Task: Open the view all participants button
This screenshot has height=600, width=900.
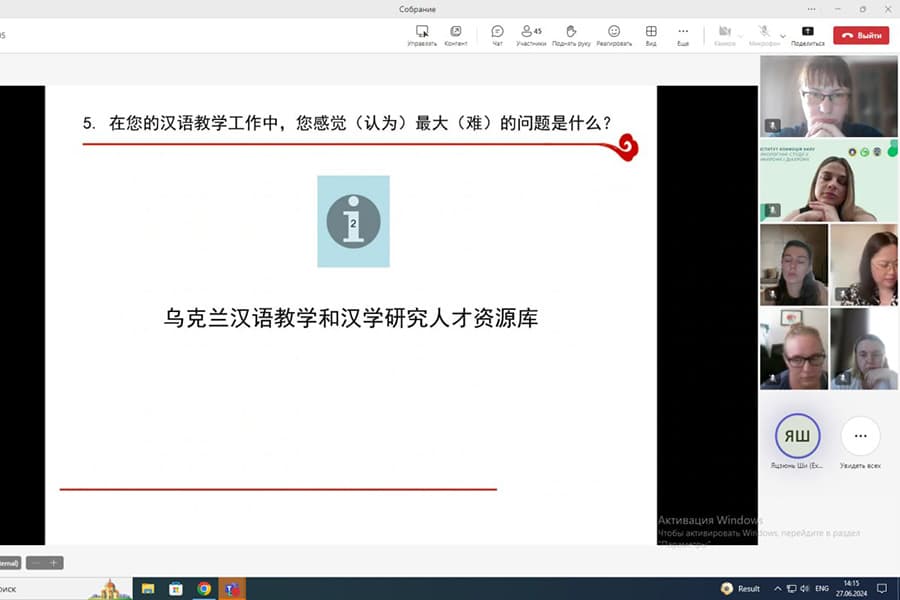Action: pos(860,436)
